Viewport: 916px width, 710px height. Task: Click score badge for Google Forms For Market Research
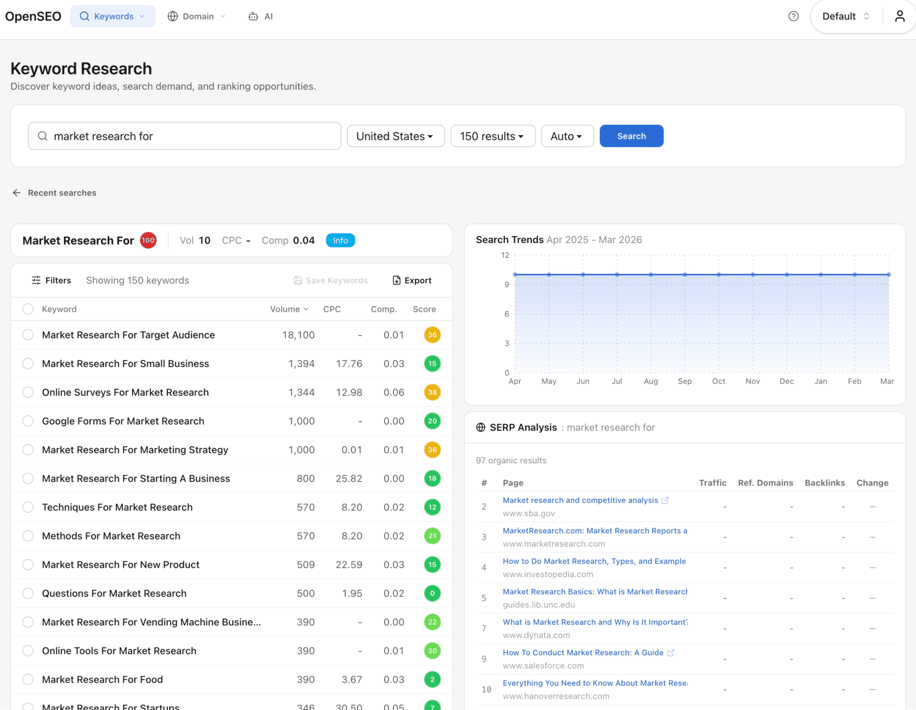pyautogui.click(x=432, y=421)
